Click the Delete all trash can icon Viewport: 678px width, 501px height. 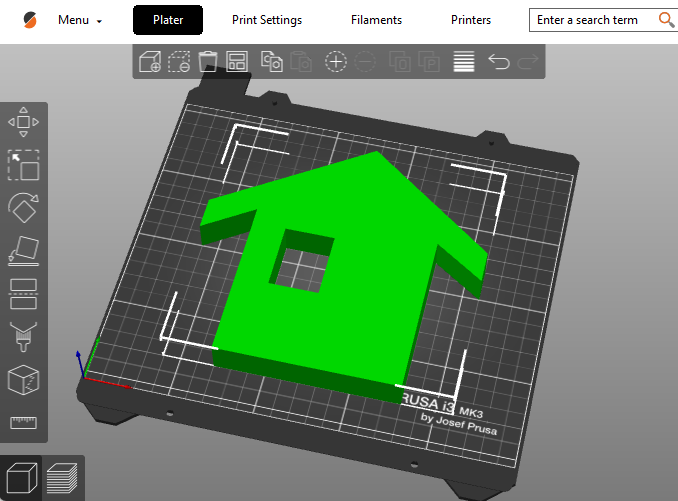(208, 62)
